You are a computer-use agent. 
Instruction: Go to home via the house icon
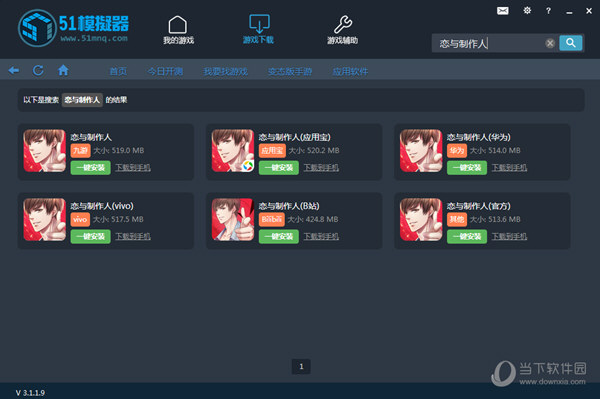point(63,70)
